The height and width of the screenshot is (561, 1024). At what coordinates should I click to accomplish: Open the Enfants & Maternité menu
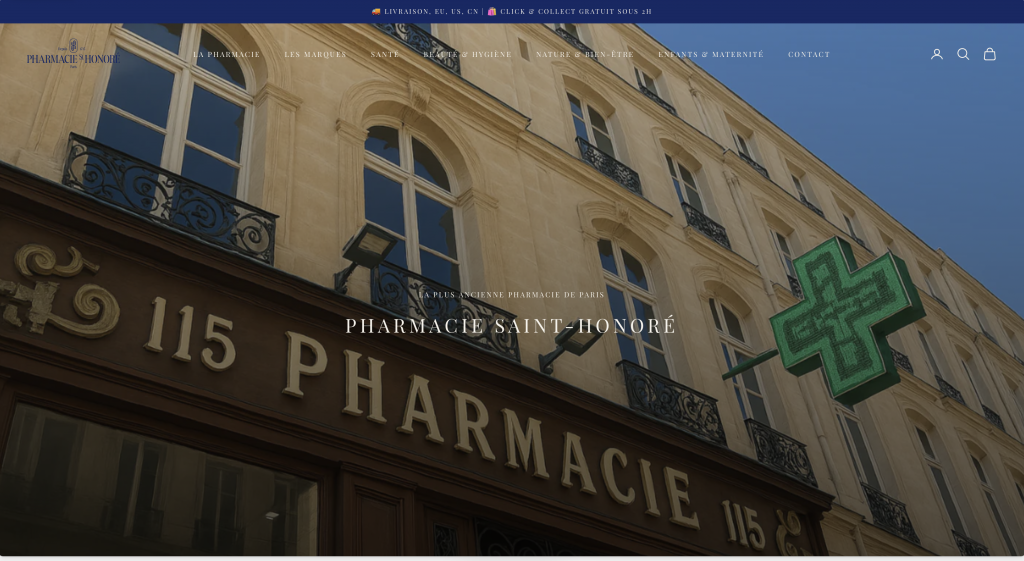(711, 54)
